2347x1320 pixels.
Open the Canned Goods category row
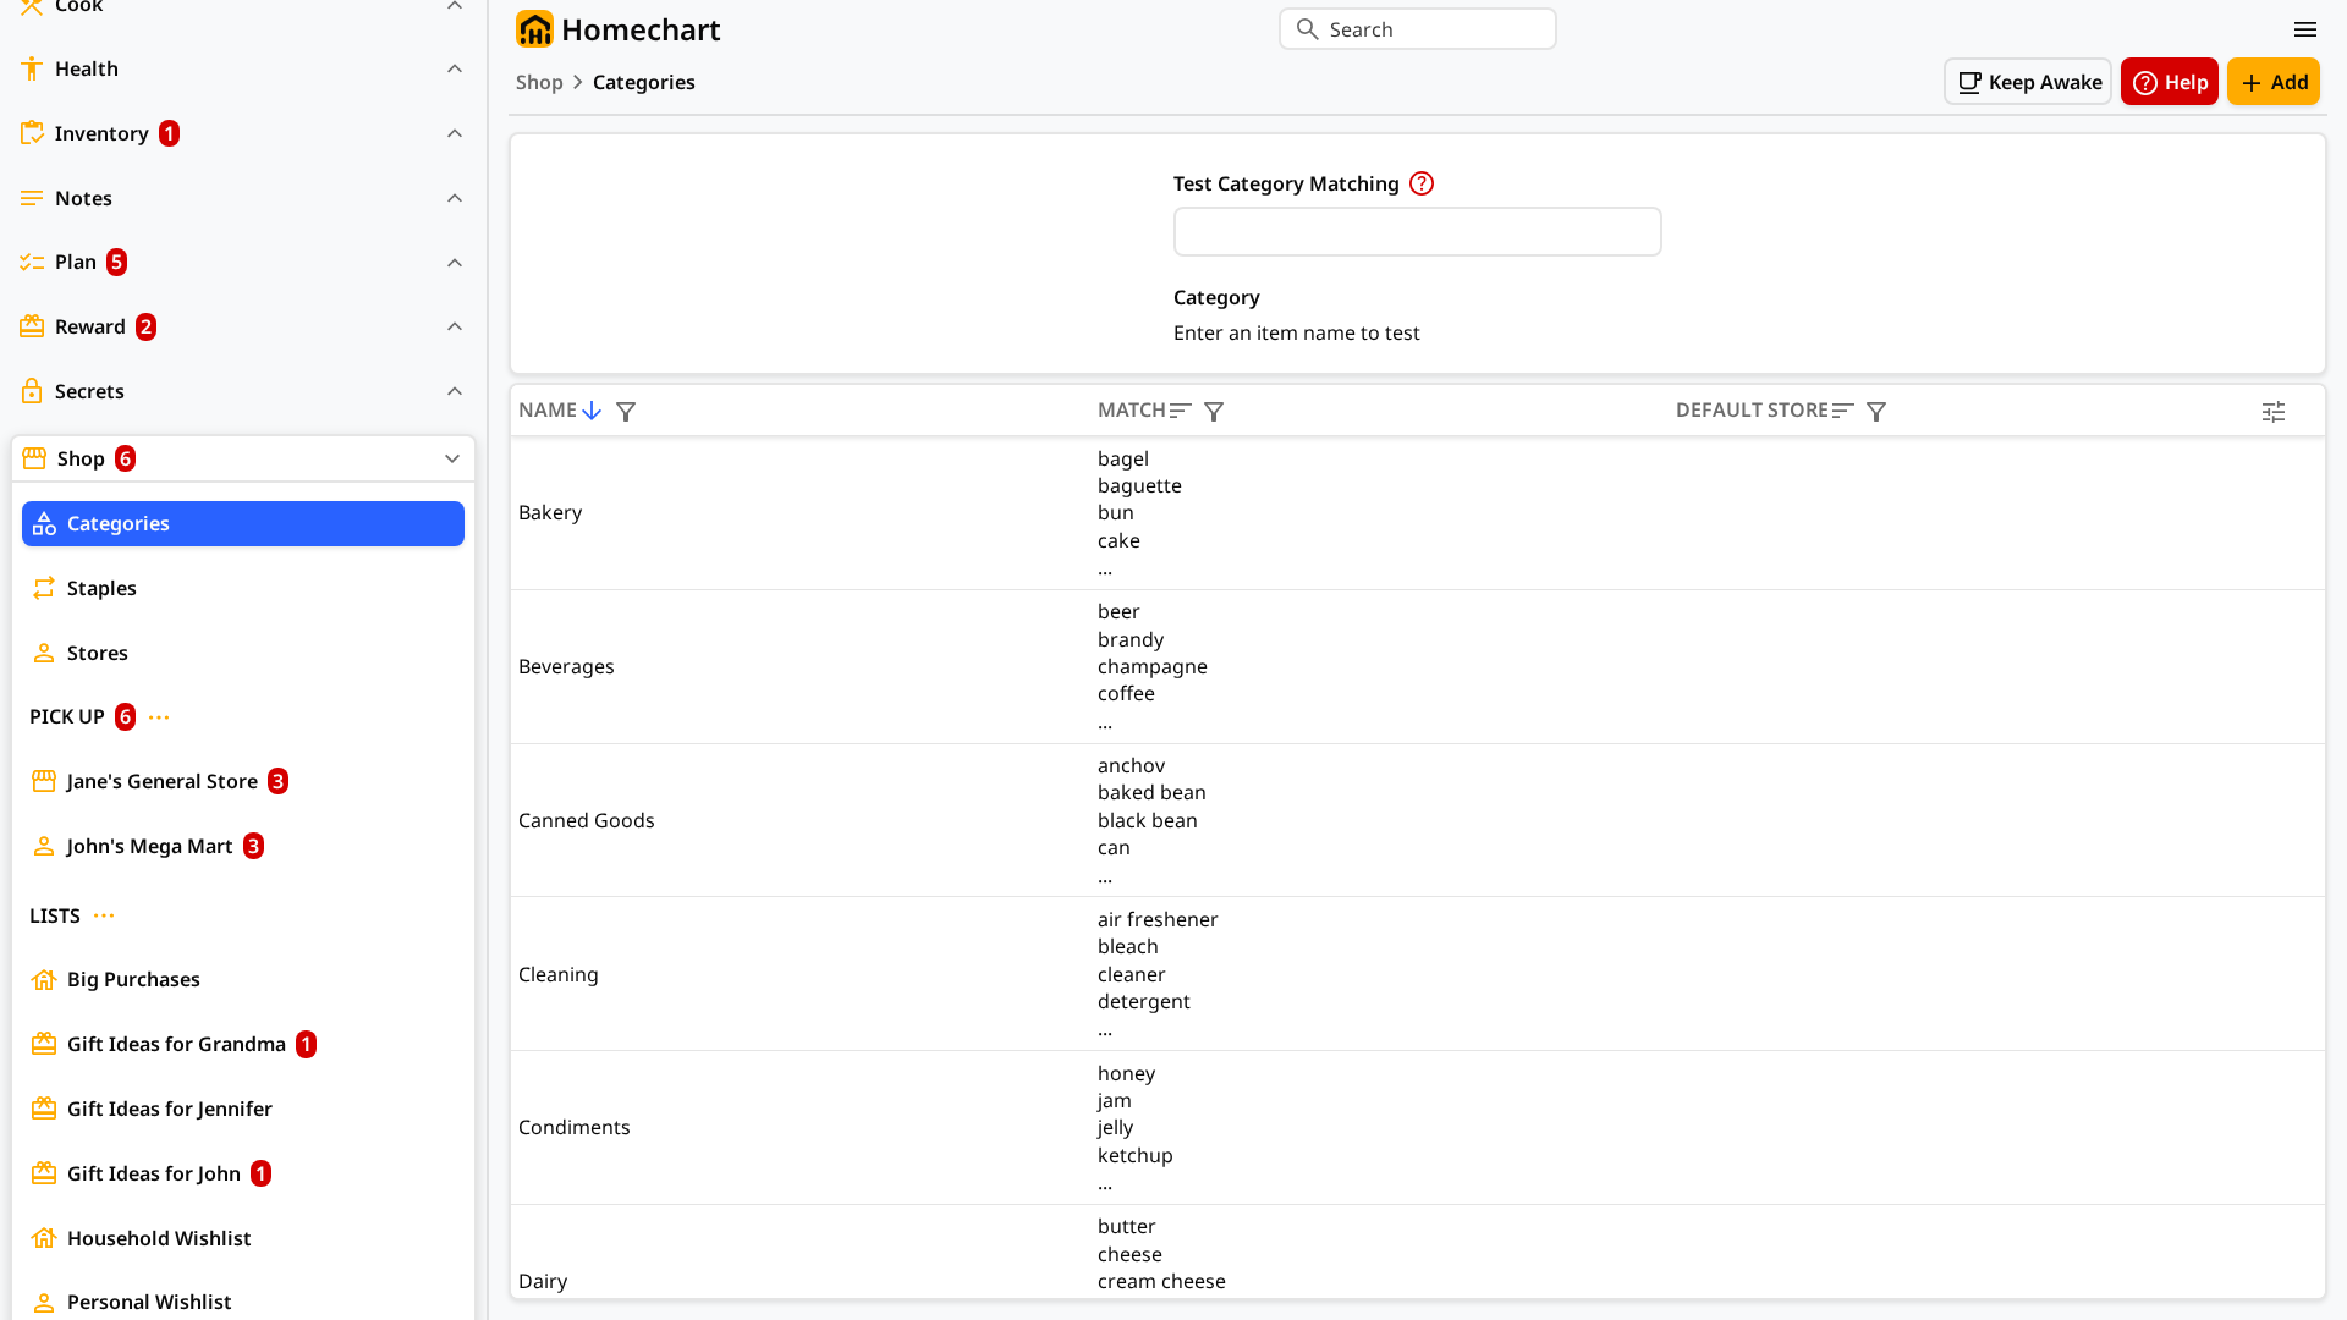(1417, 820)
